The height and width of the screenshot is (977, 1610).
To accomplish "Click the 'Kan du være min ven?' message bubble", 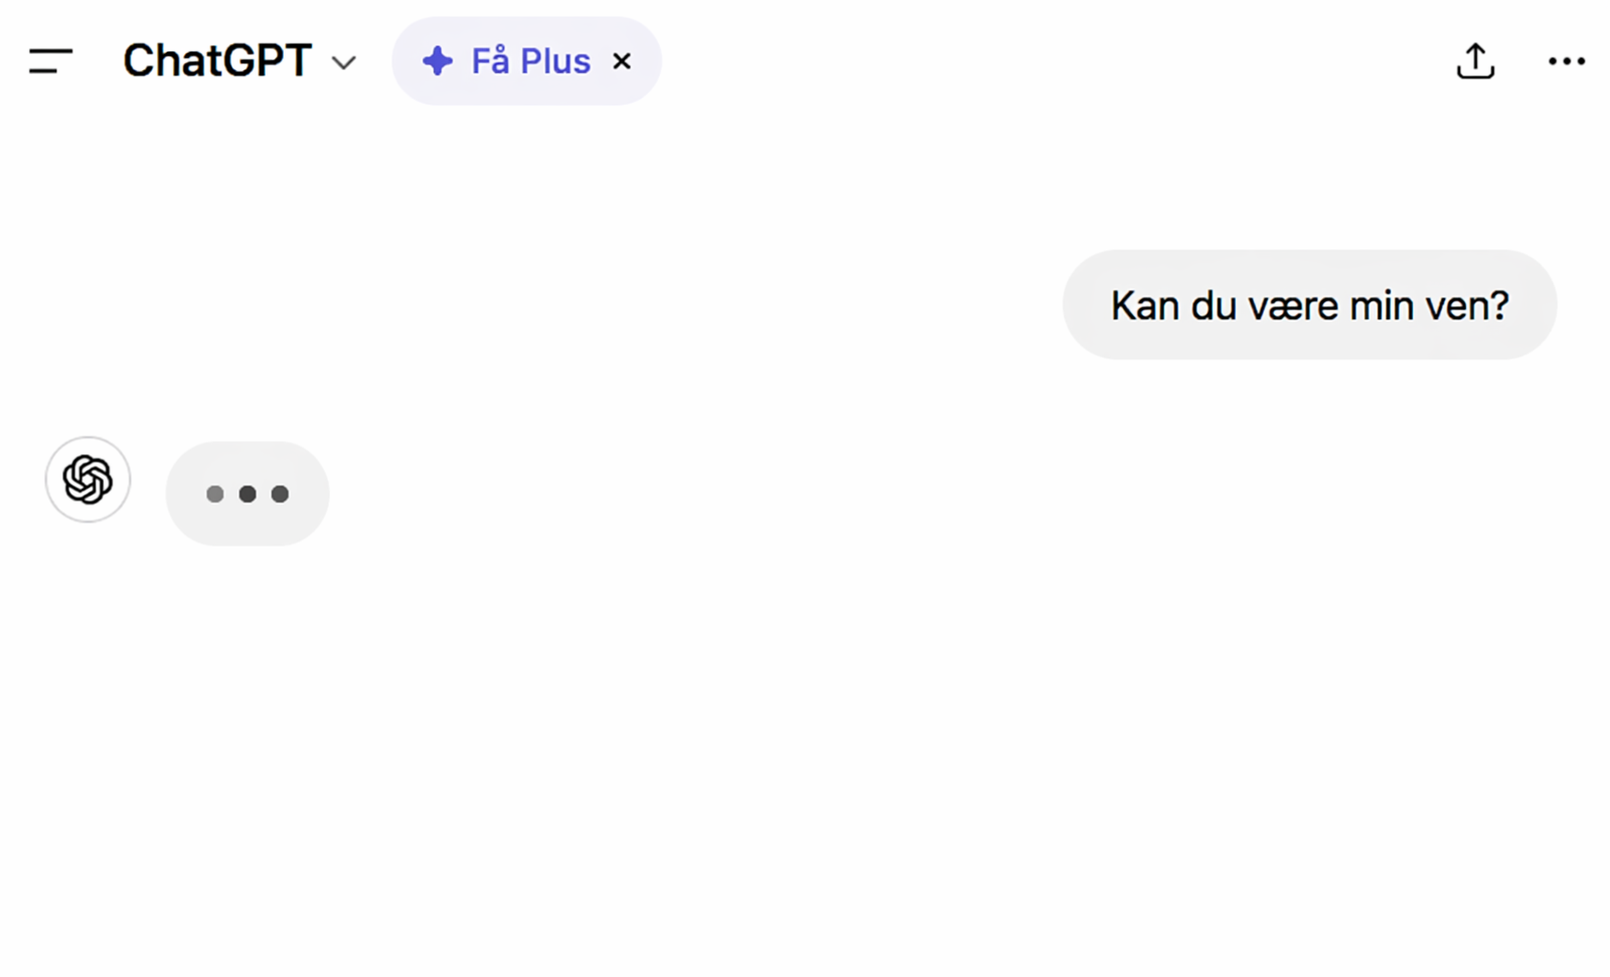I will (1309, 305).
